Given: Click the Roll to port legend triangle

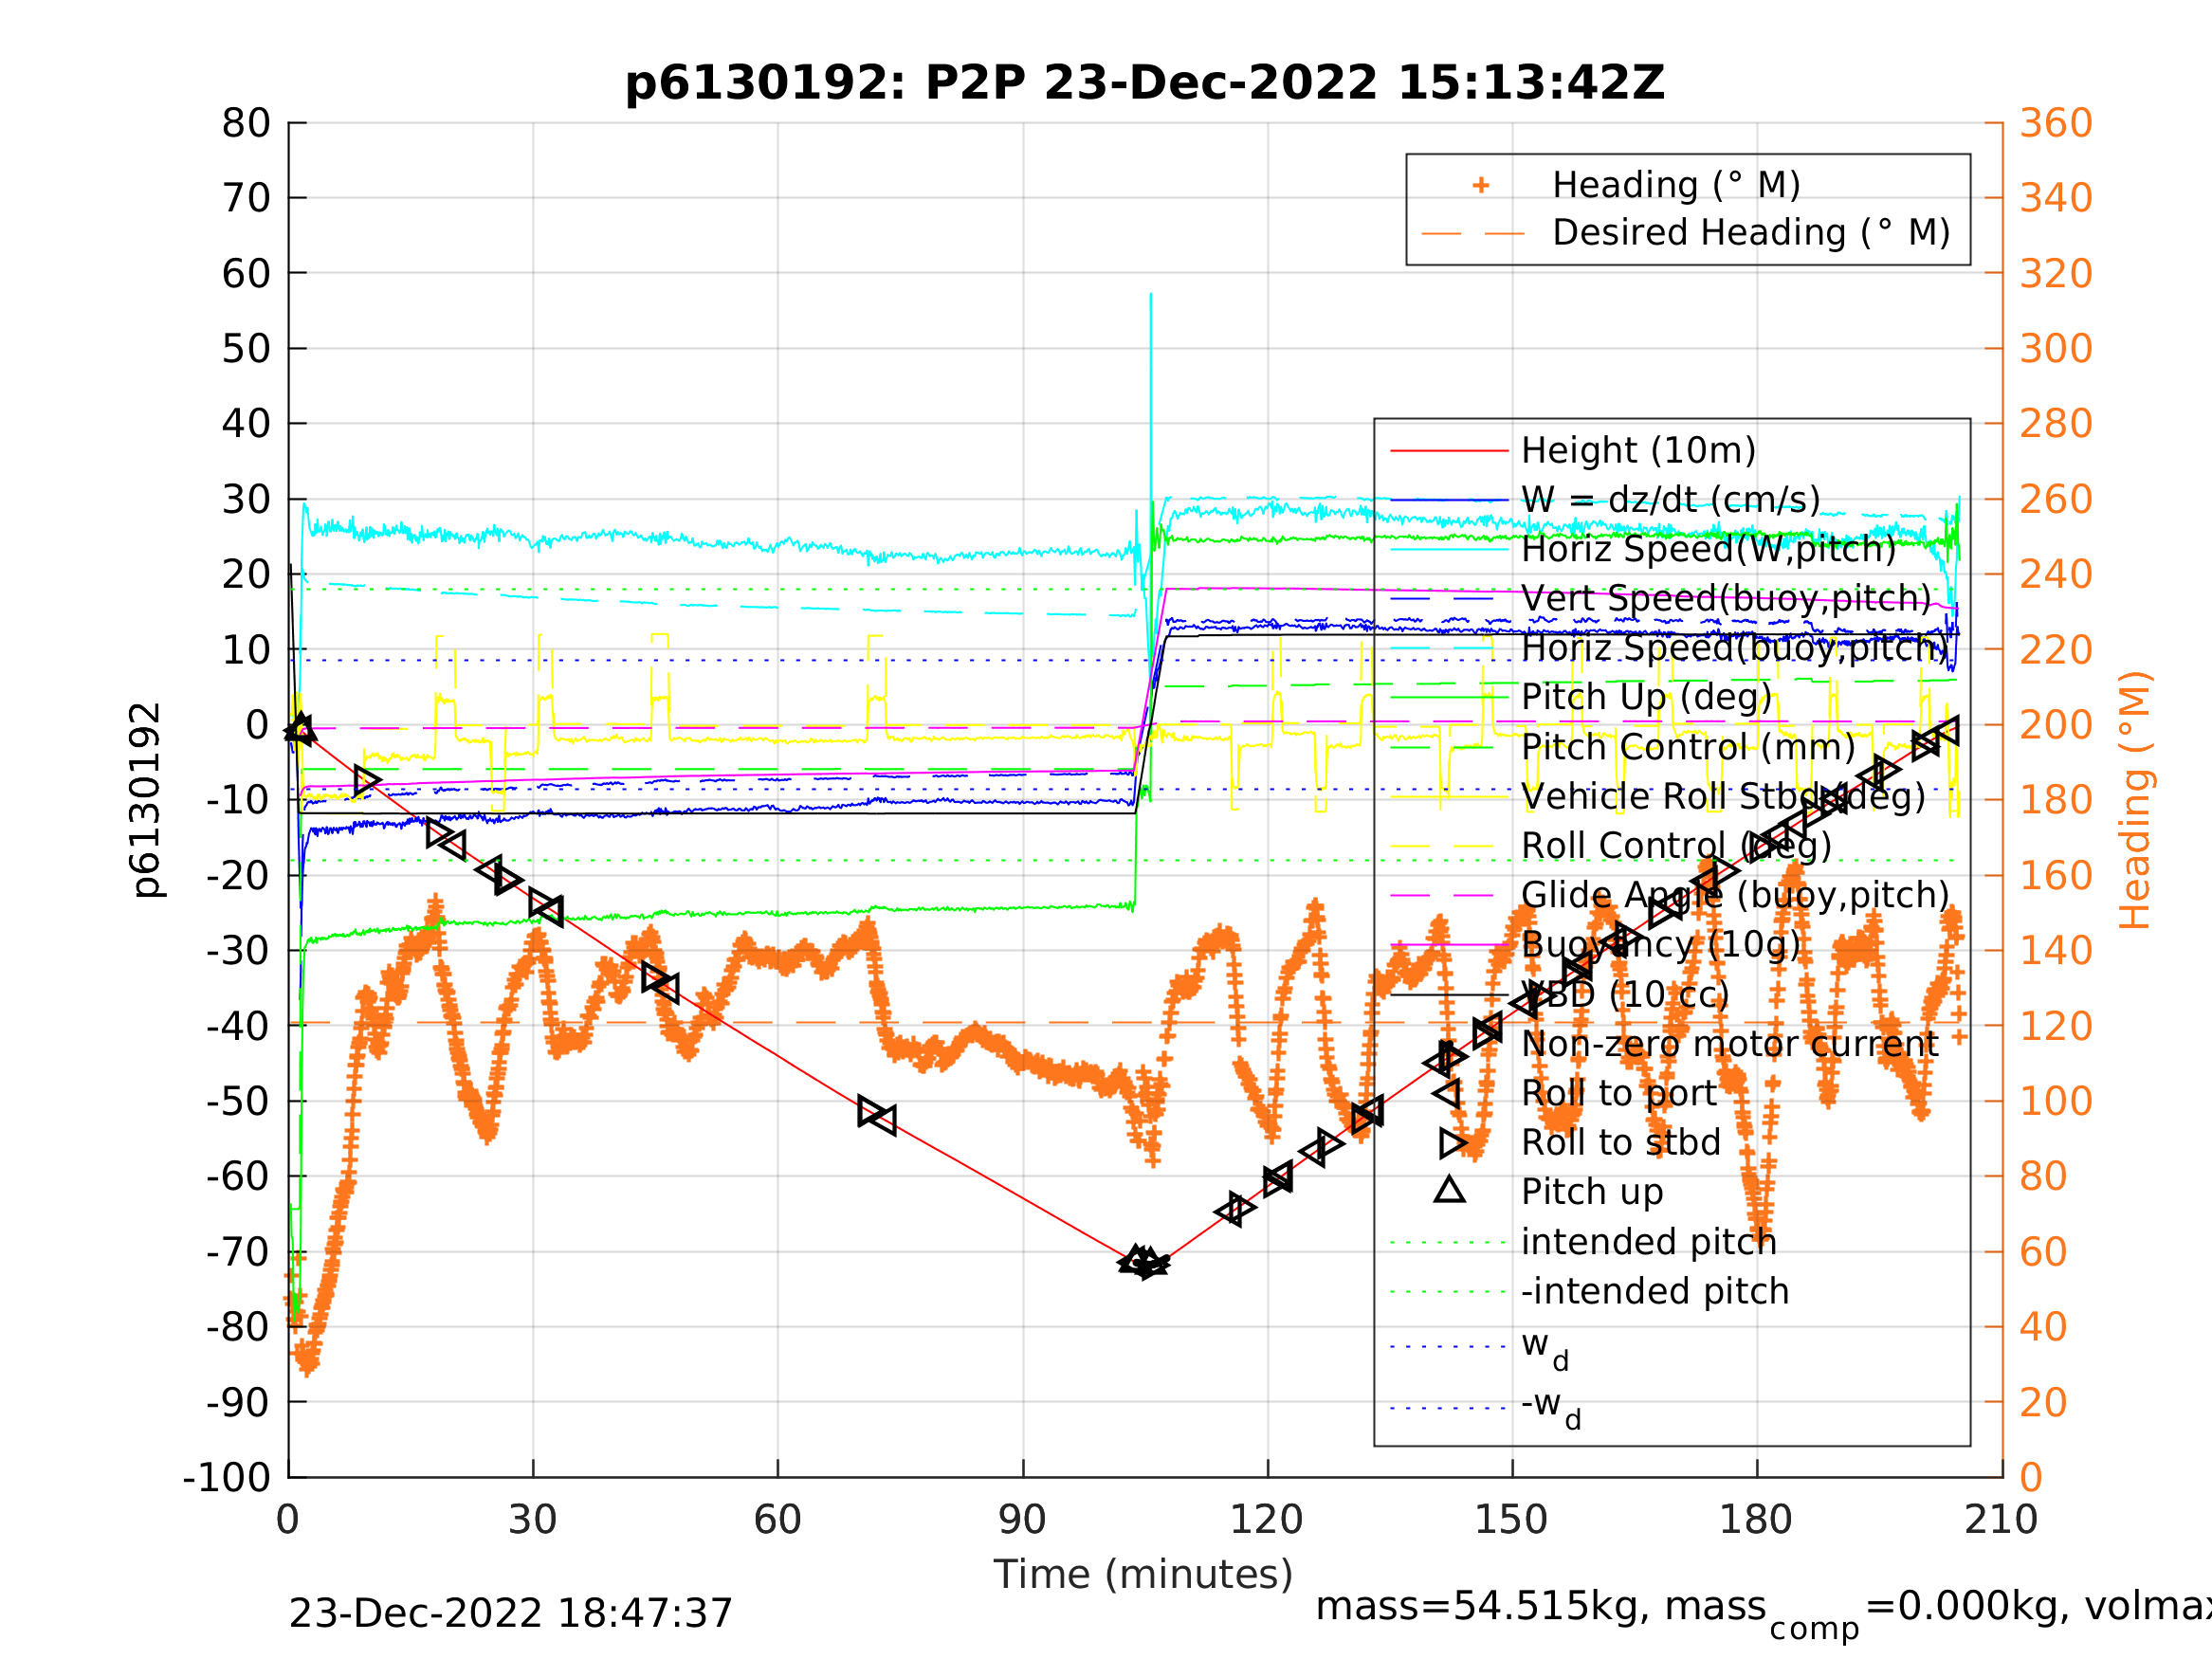Looking at the screenshot, I should [1448, 1093].
